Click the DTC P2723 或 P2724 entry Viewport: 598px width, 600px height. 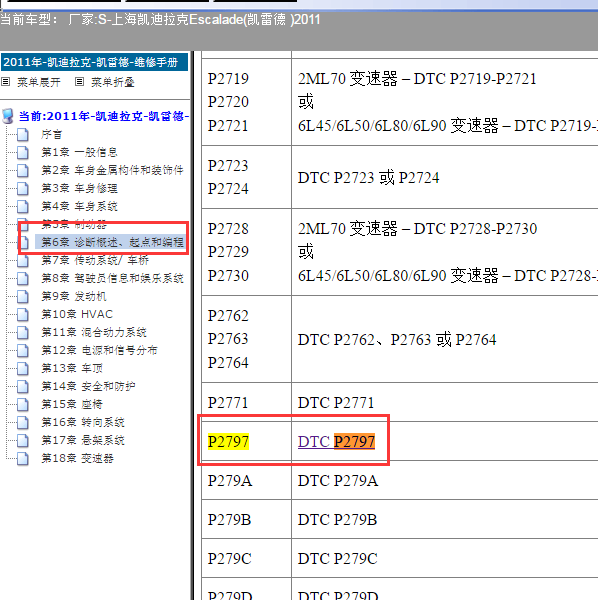(x=368, y=178)
